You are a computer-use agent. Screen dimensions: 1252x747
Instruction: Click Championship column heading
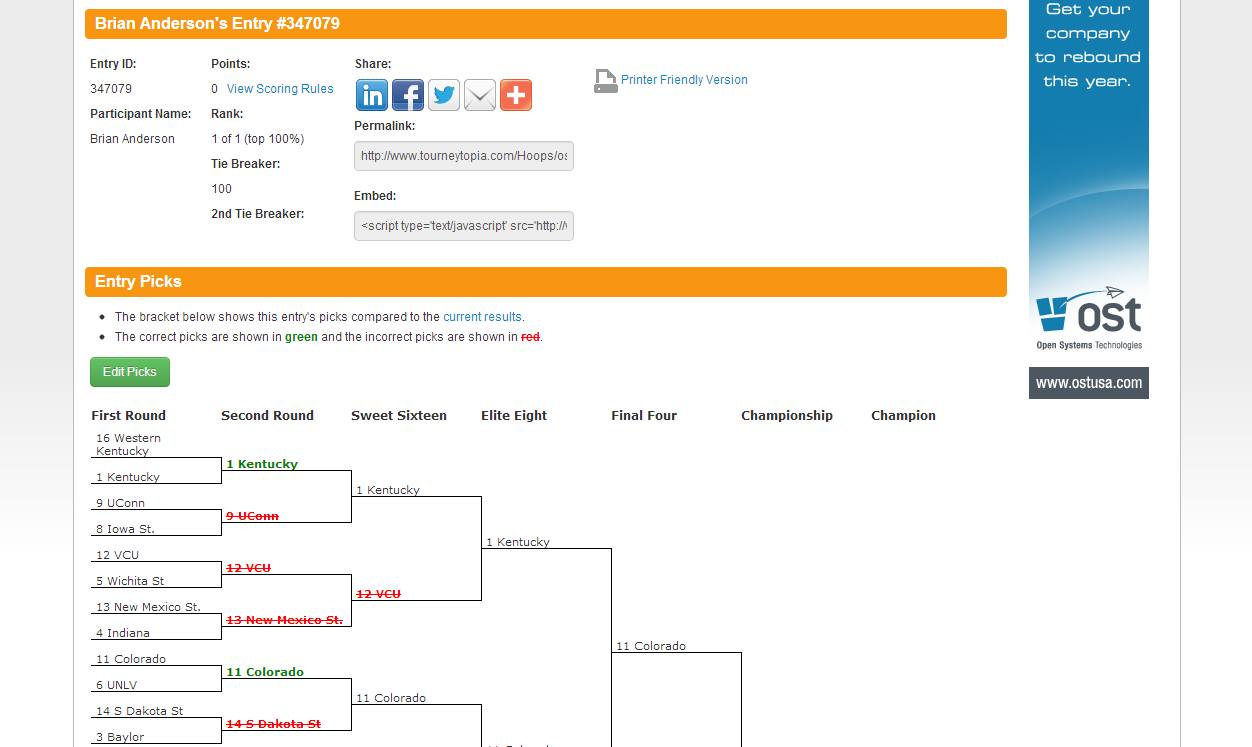pos(787,416)
